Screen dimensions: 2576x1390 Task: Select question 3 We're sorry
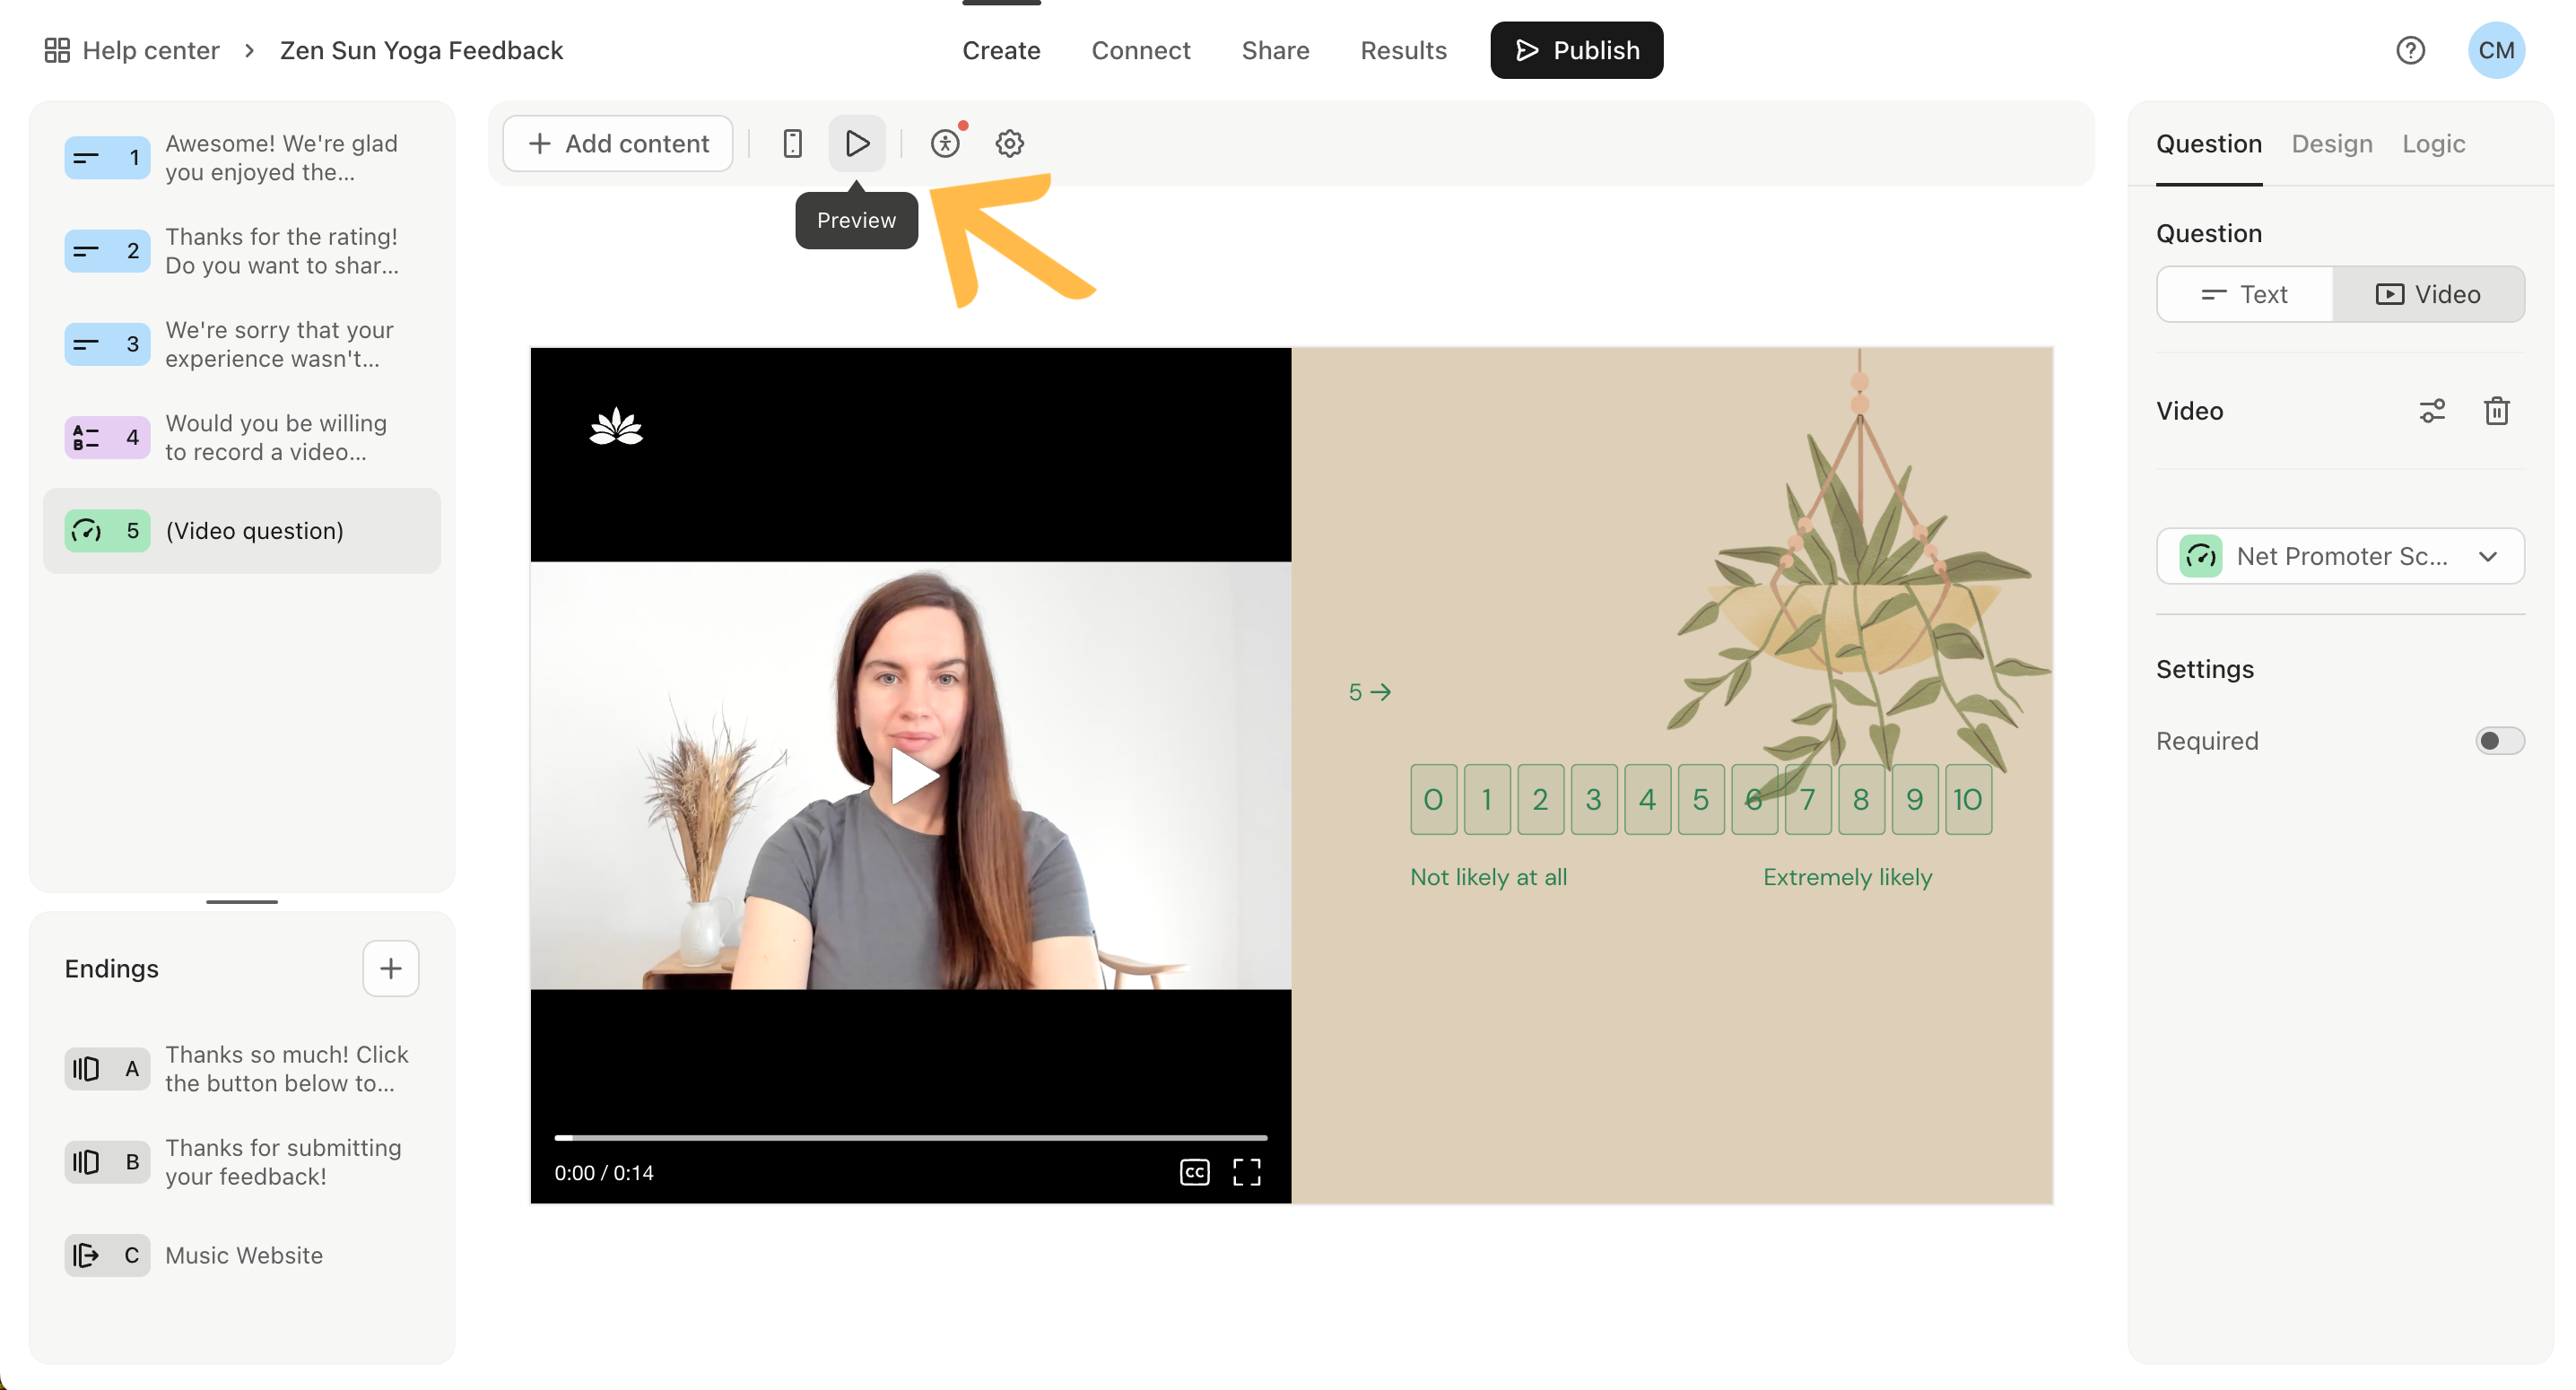[242, 344]
